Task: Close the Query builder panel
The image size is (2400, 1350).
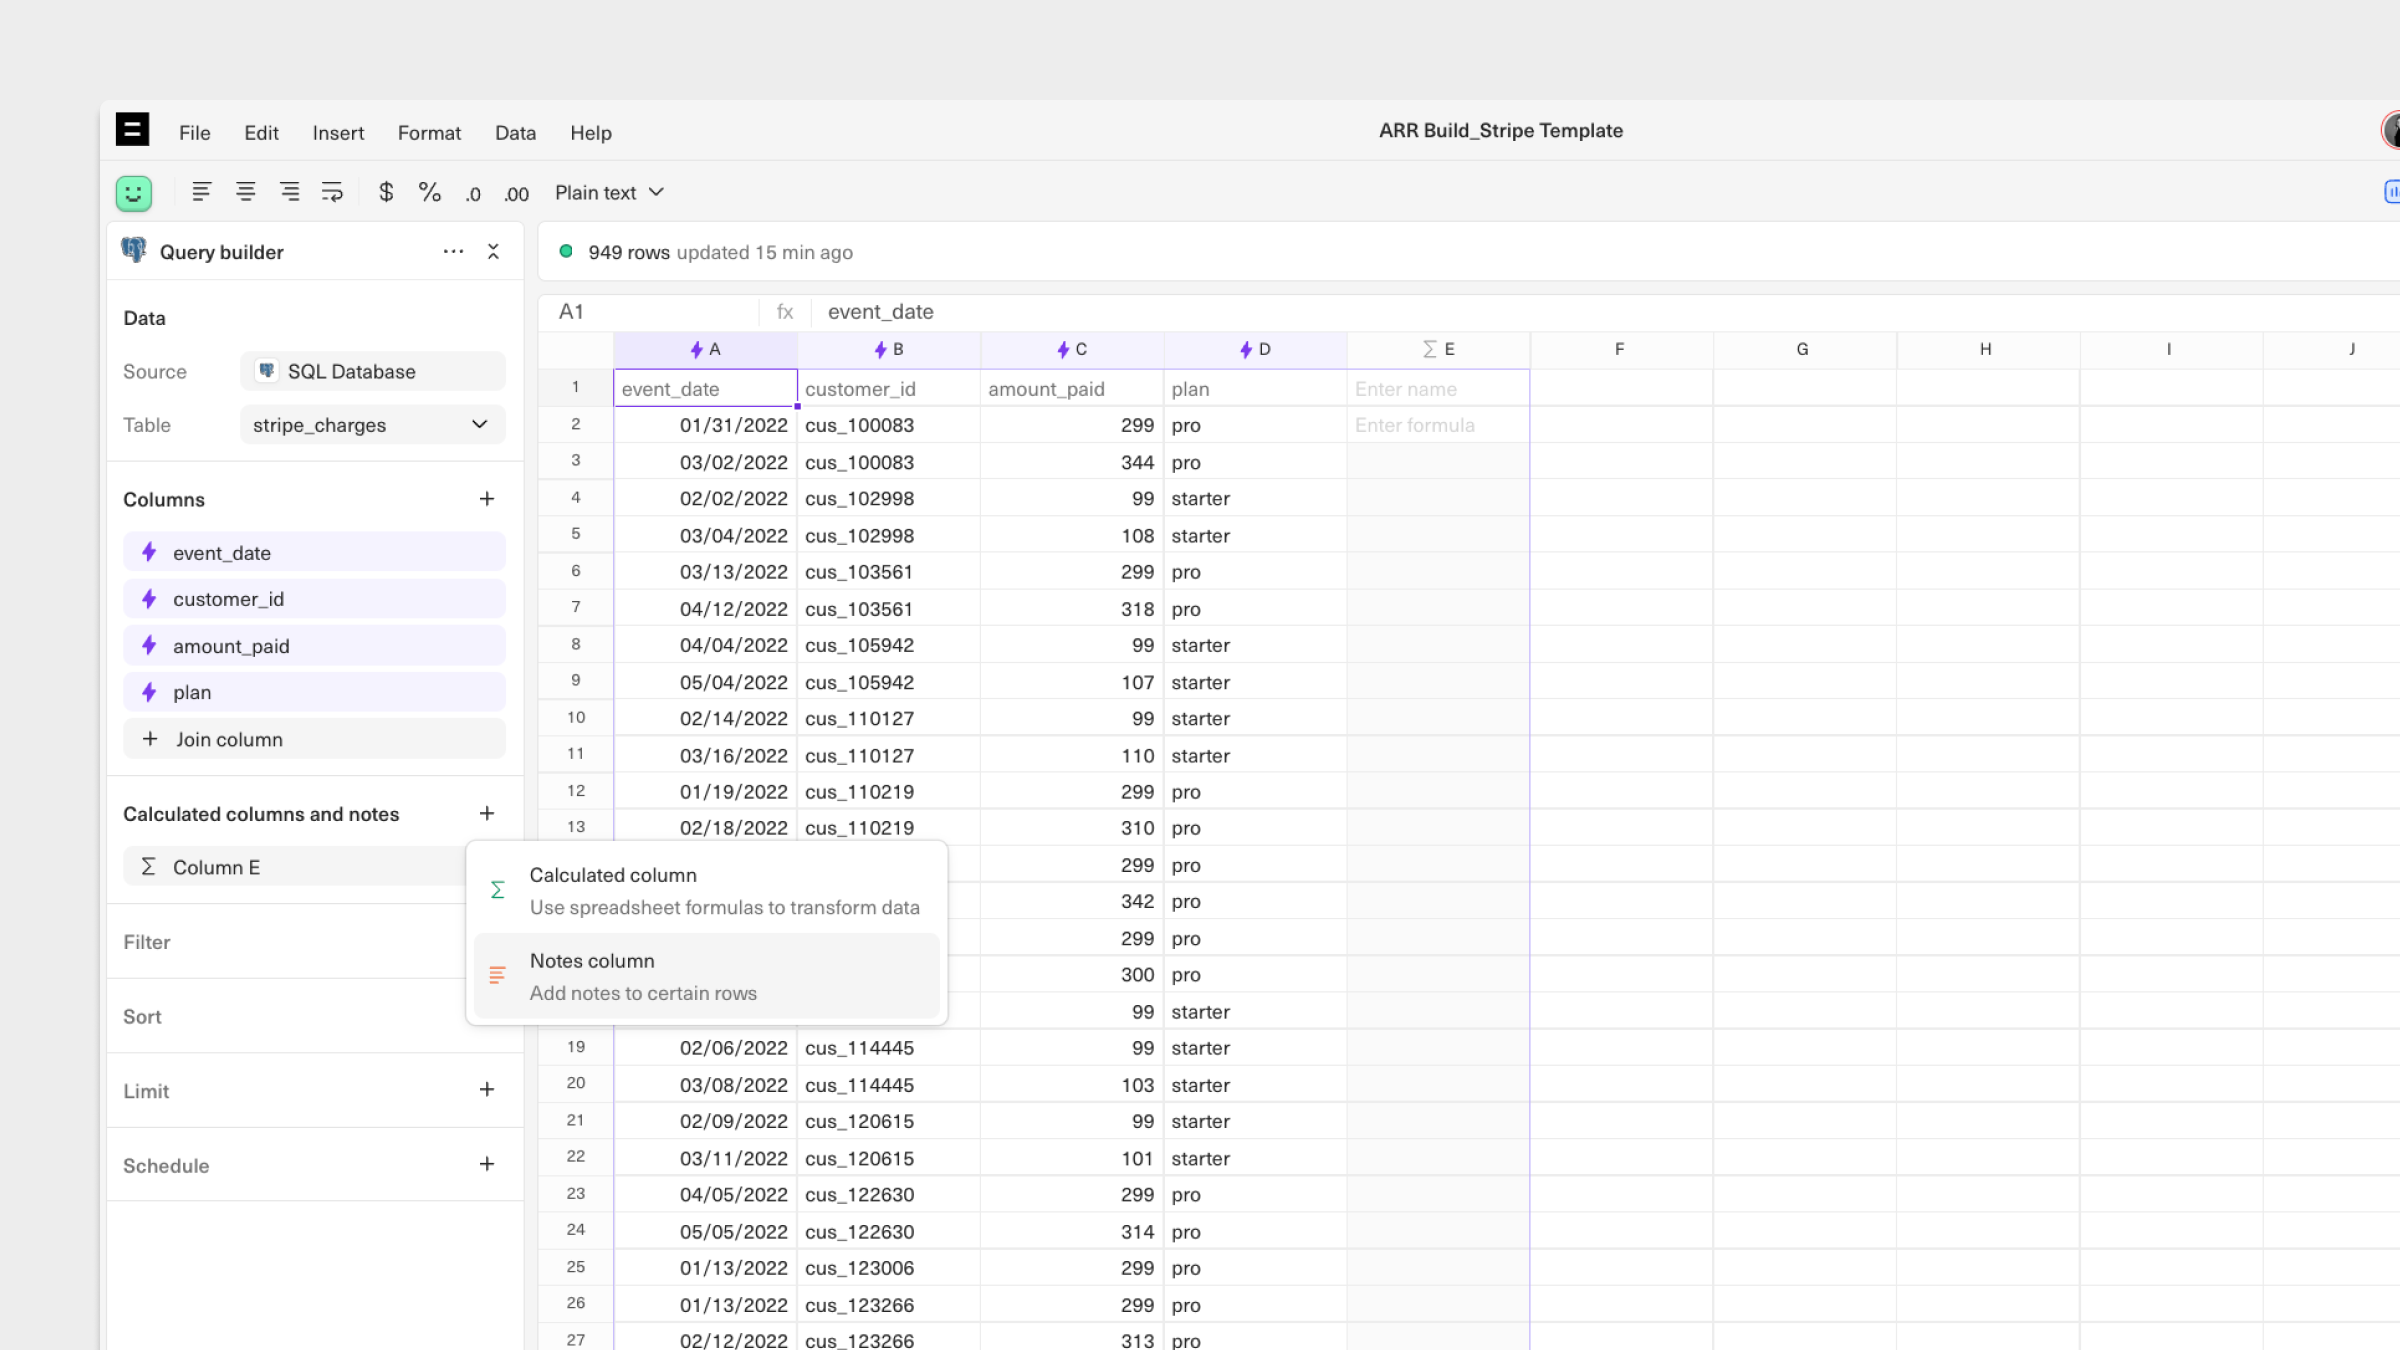Action: click(493, 252)
